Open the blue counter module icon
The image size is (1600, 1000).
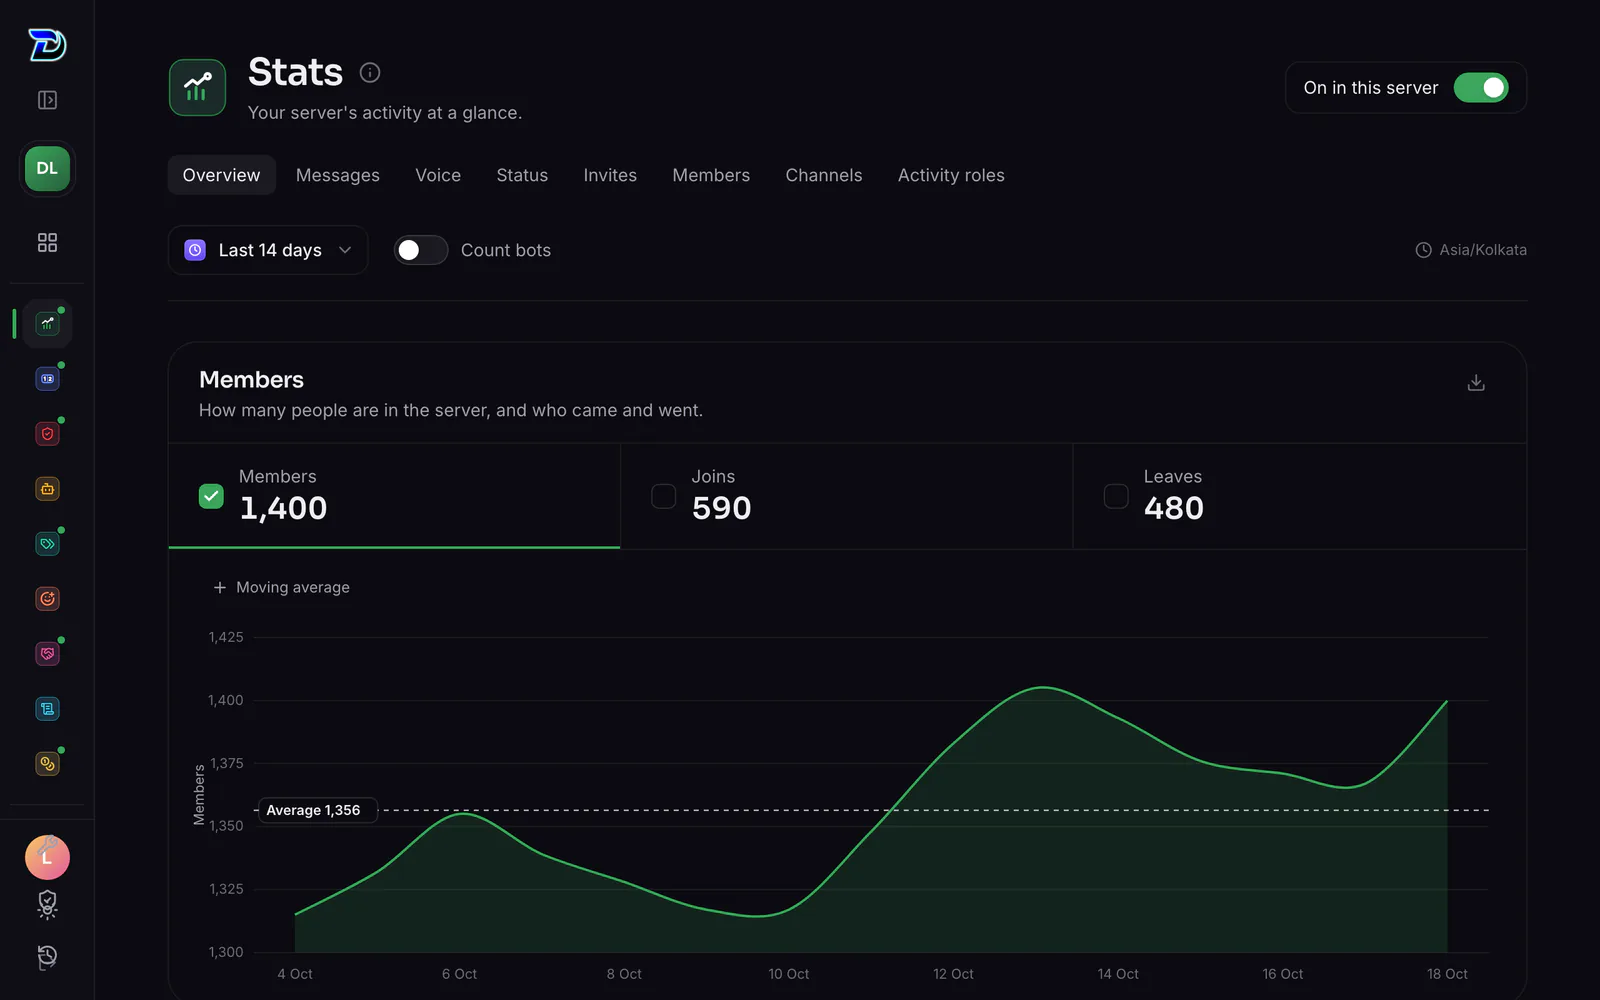pyautogui.click(x=47, y=378)
